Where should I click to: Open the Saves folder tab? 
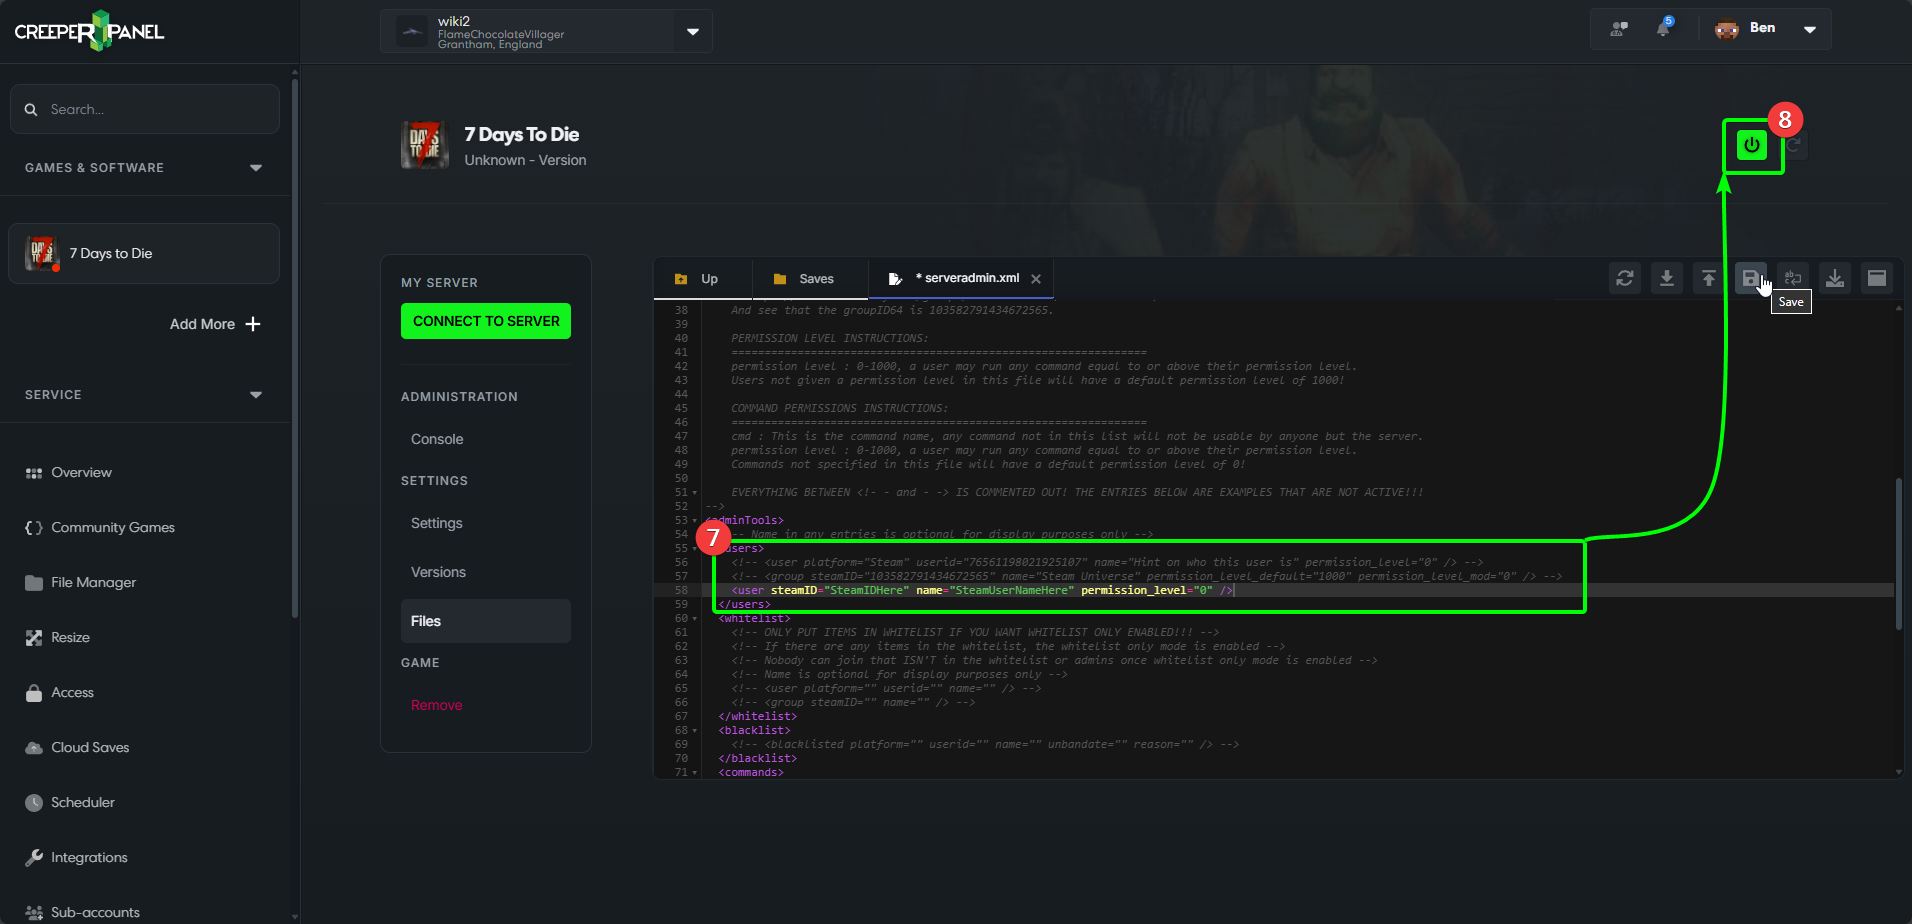point(804,279)
